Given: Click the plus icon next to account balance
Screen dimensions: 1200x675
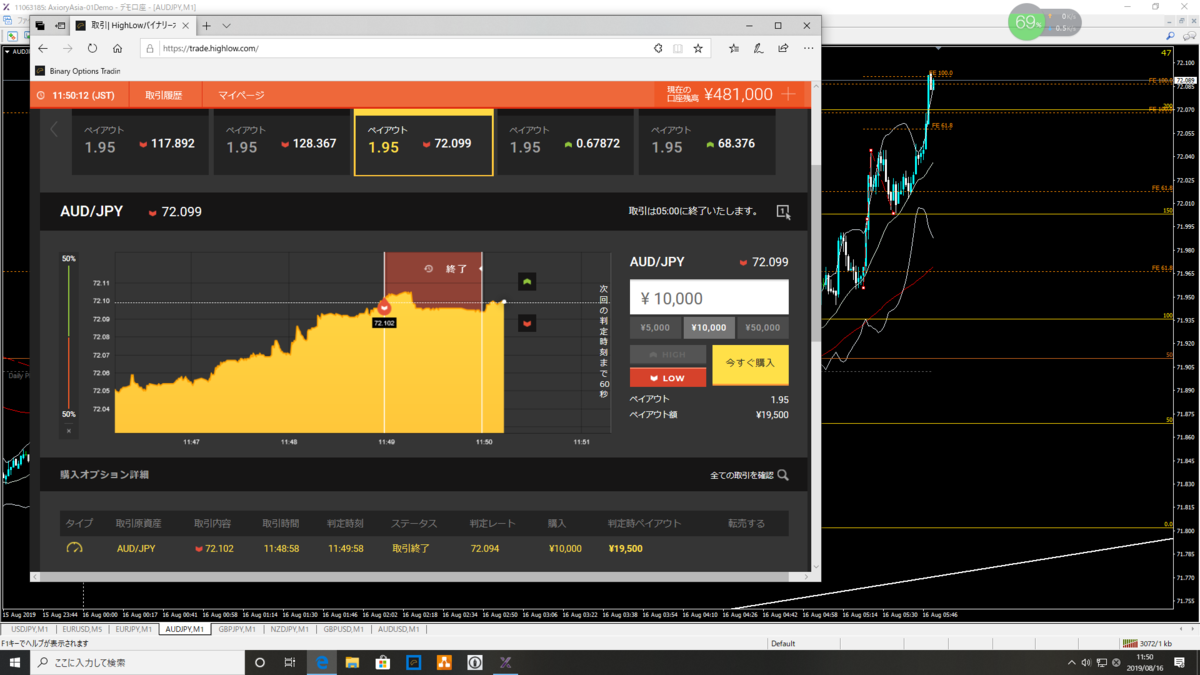Looking at the screenshot, I should [789, 94].
